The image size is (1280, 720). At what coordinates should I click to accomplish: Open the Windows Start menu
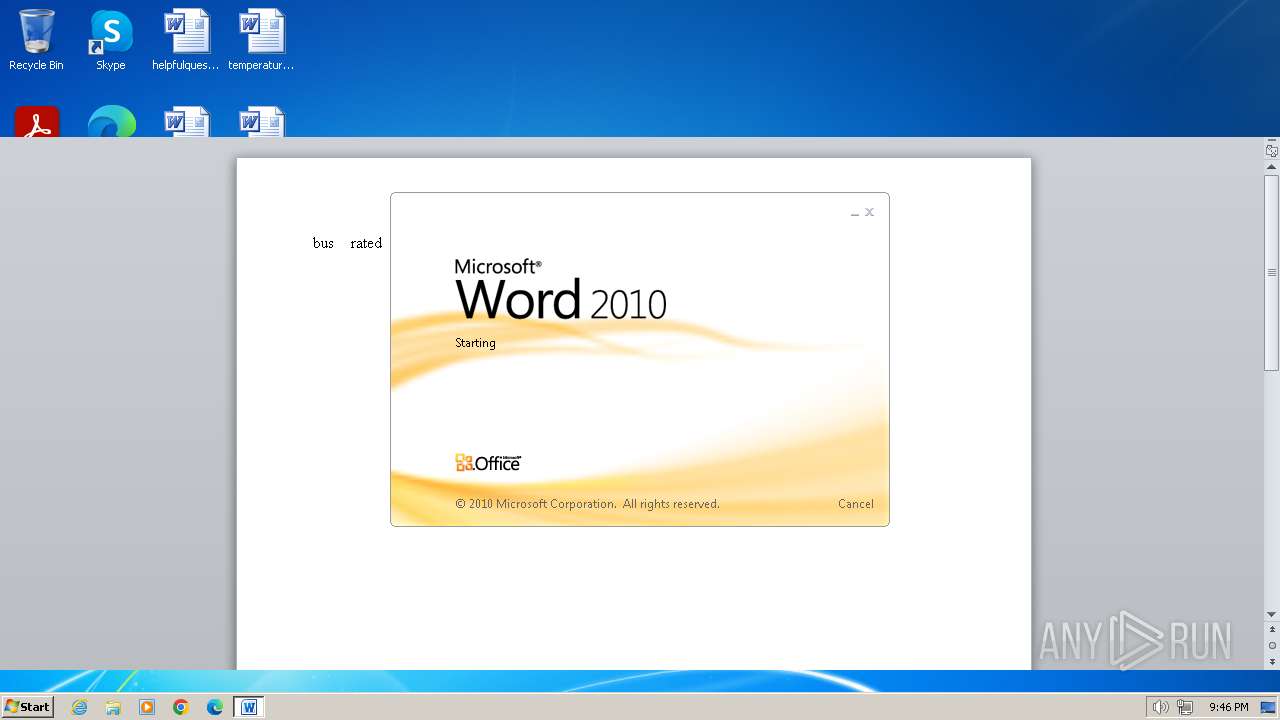[x=27, y=706]
